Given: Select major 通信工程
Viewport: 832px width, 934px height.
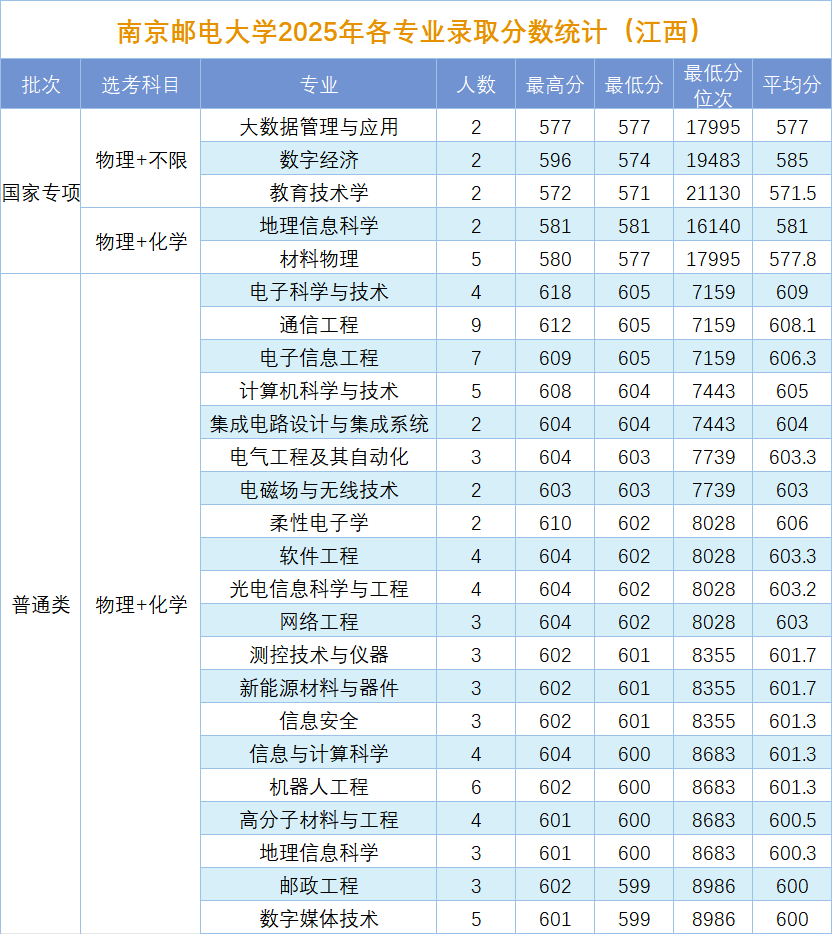Looking at the screenshot, I should (x=319, y=325).
